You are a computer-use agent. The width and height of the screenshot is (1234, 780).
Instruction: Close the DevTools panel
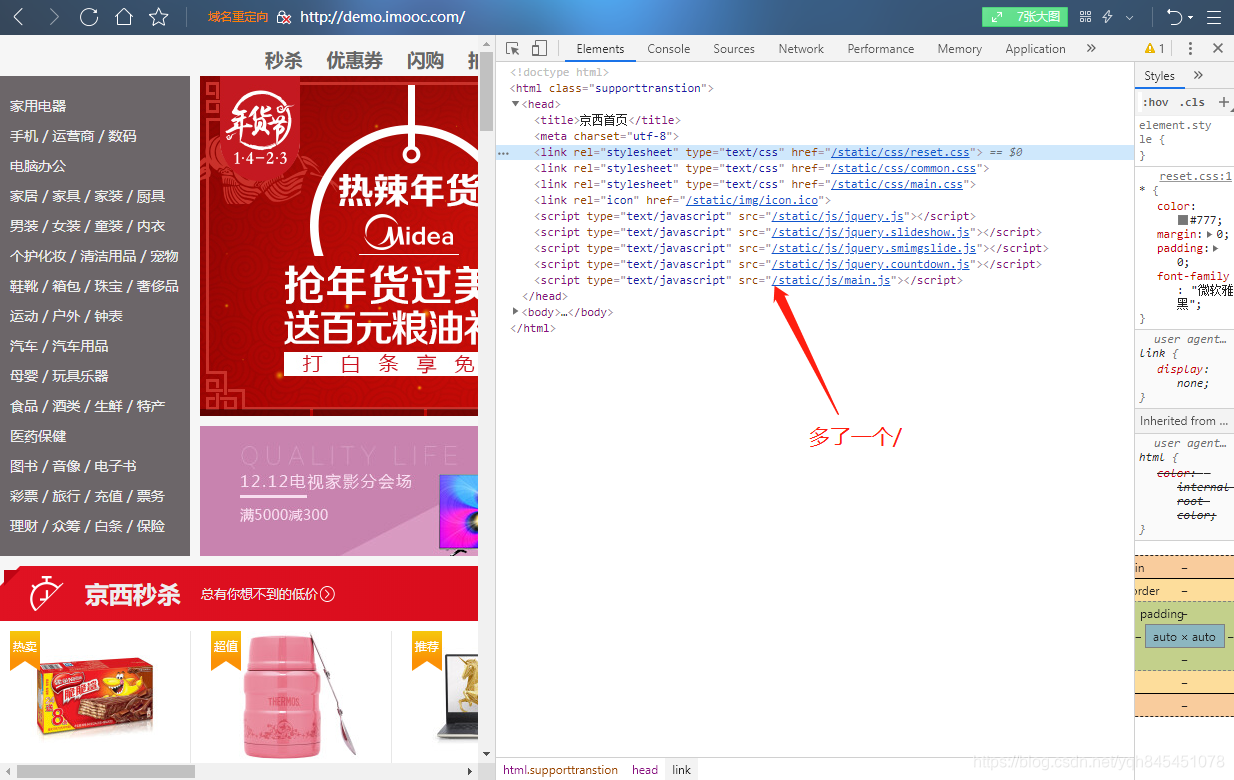point(1217,48)
